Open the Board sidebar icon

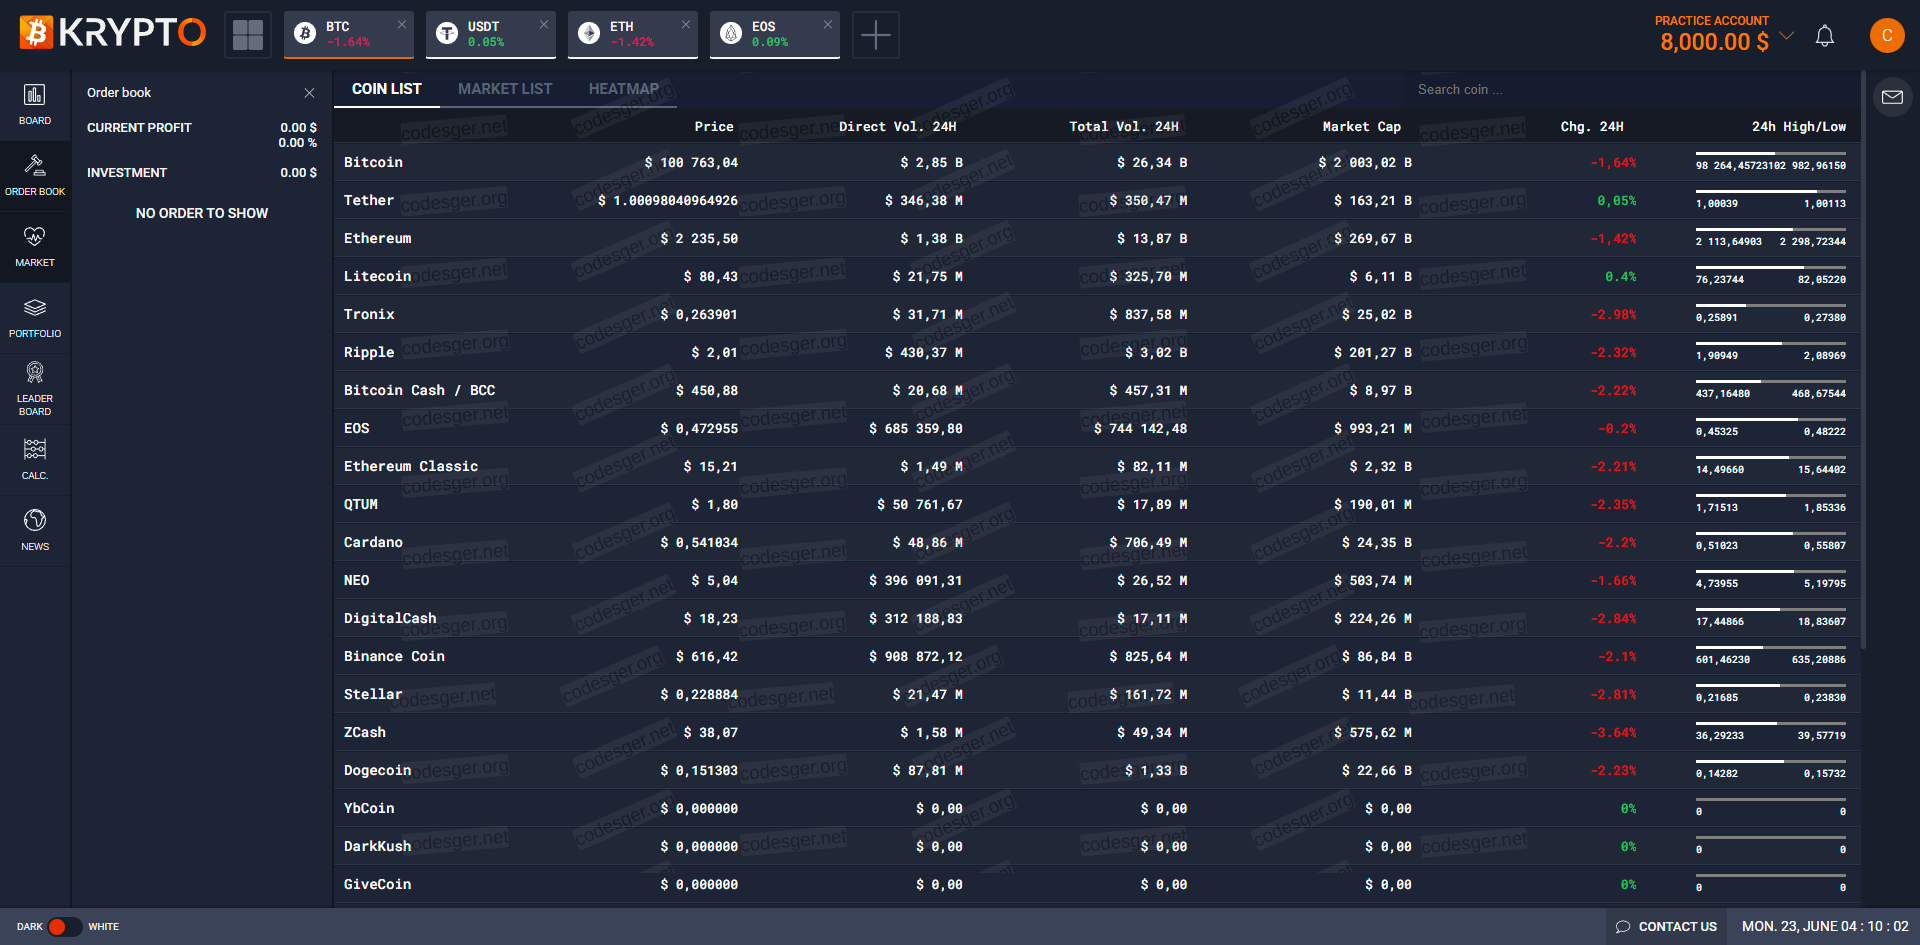pyautogui.click(x=35, y=105)
